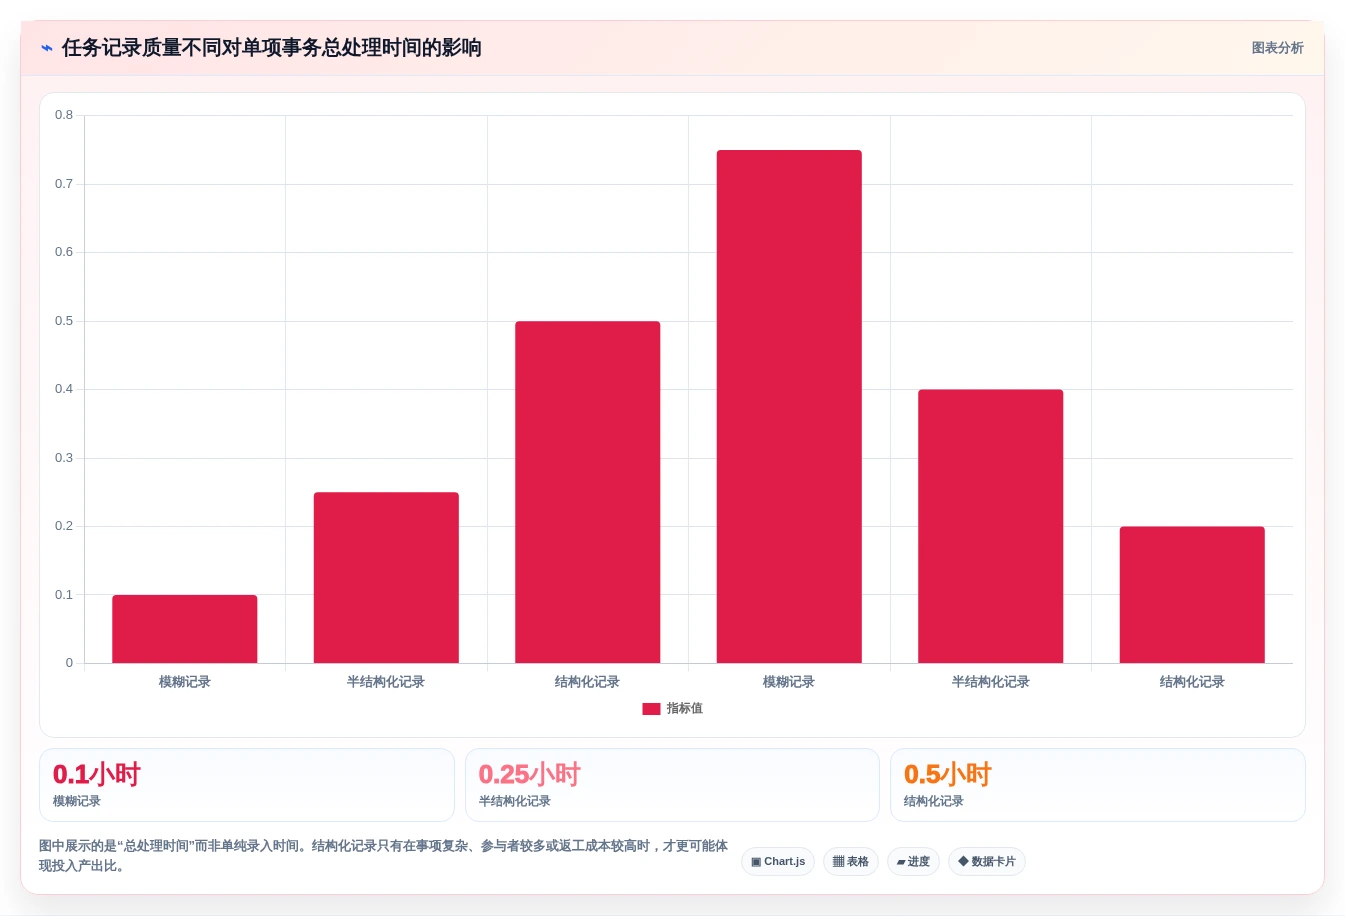
Task: Click the chart title 任务记录质量不同对单项事务总处理时间的影响
Action: click(x=272, y=48)
